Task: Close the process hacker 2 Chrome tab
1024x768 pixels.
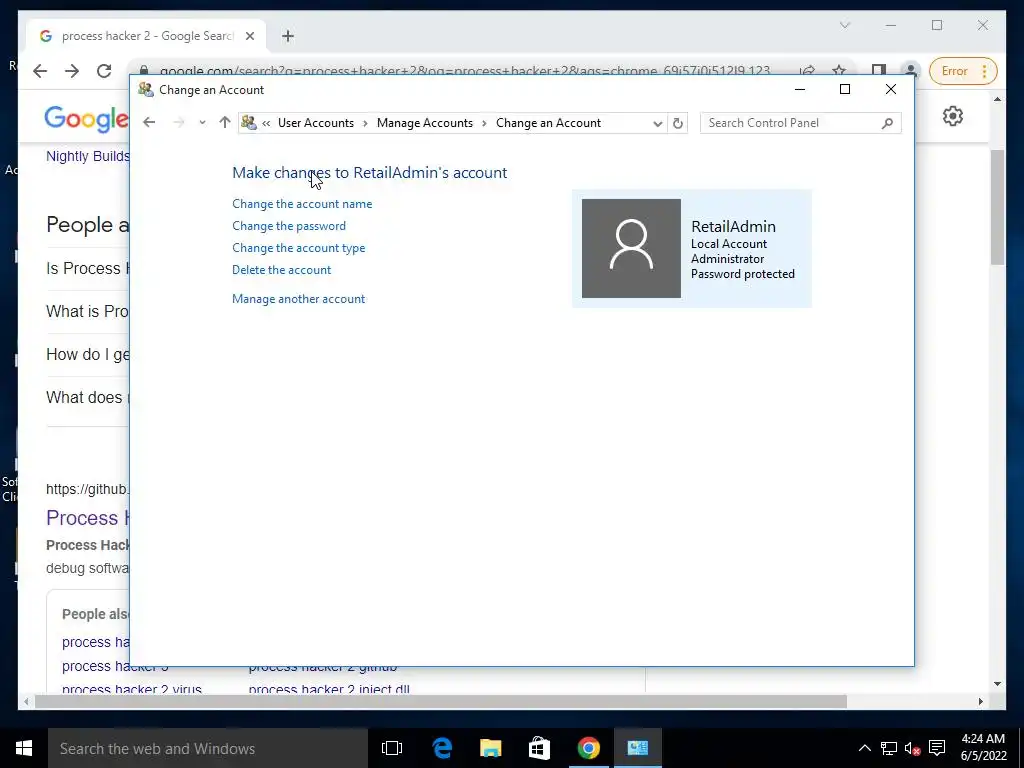Action: pos(249,36)
